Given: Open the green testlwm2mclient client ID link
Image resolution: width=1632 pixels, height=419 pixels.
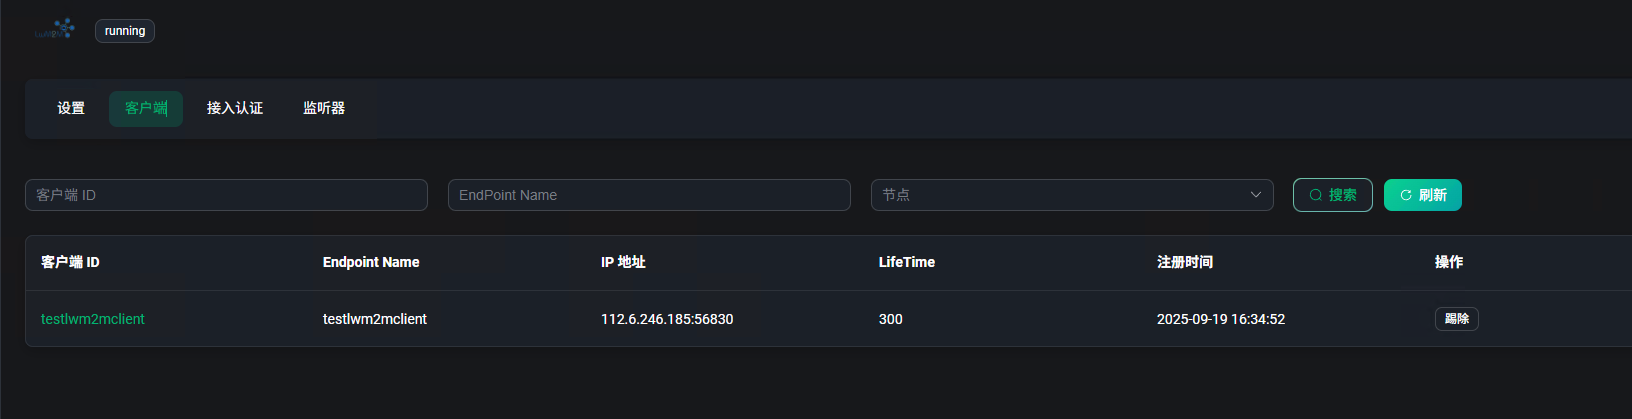Looking at the screenshot, I should pyautogui.click(x=93, y=319).
